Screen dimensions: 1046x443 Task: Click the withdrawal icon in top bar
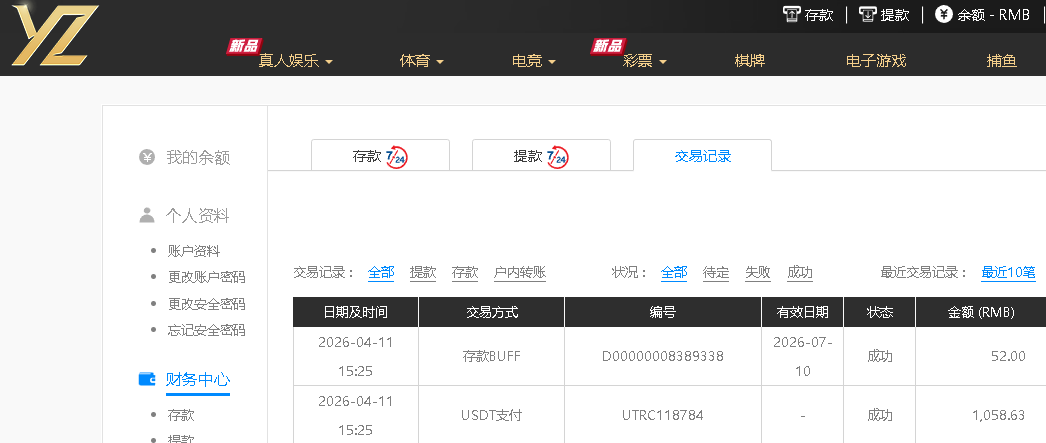[868, 15]
